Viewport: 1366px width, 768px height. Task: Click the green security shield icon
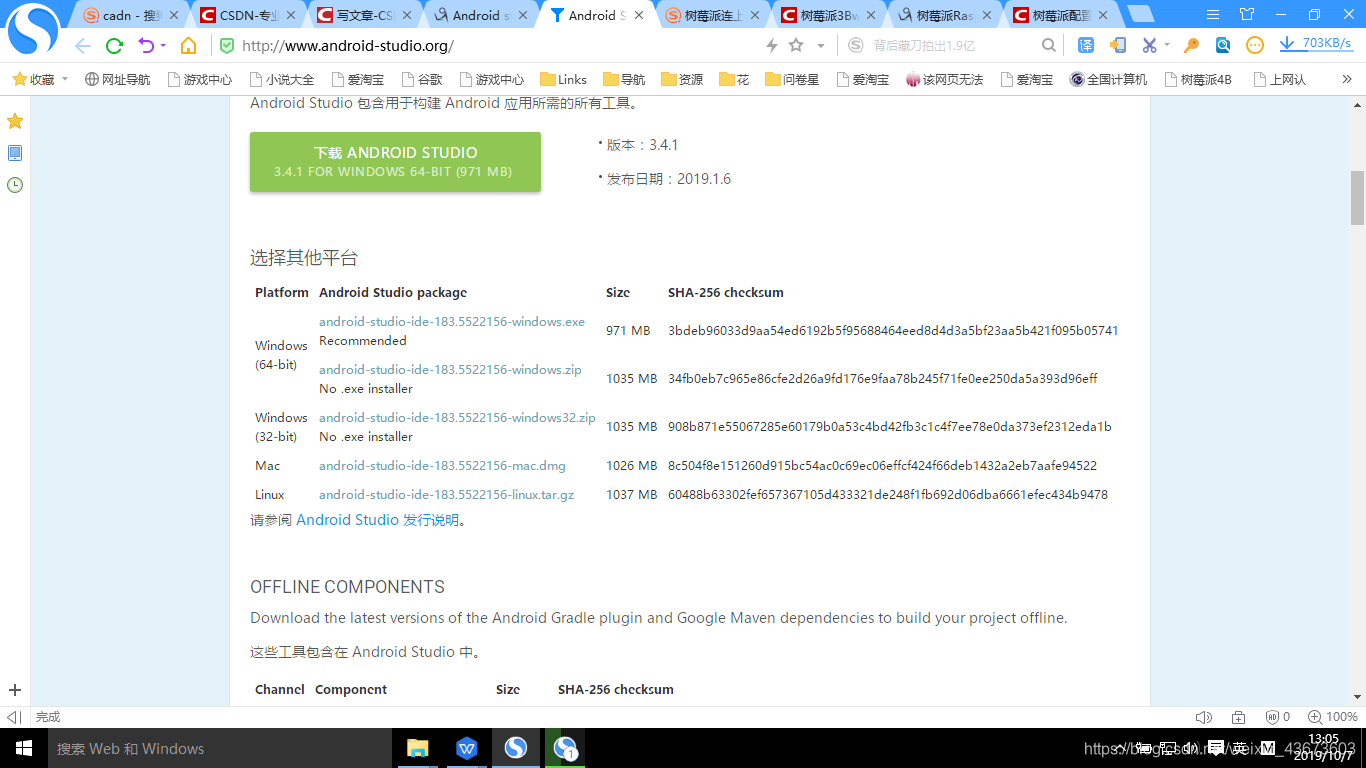coord(227,46)
